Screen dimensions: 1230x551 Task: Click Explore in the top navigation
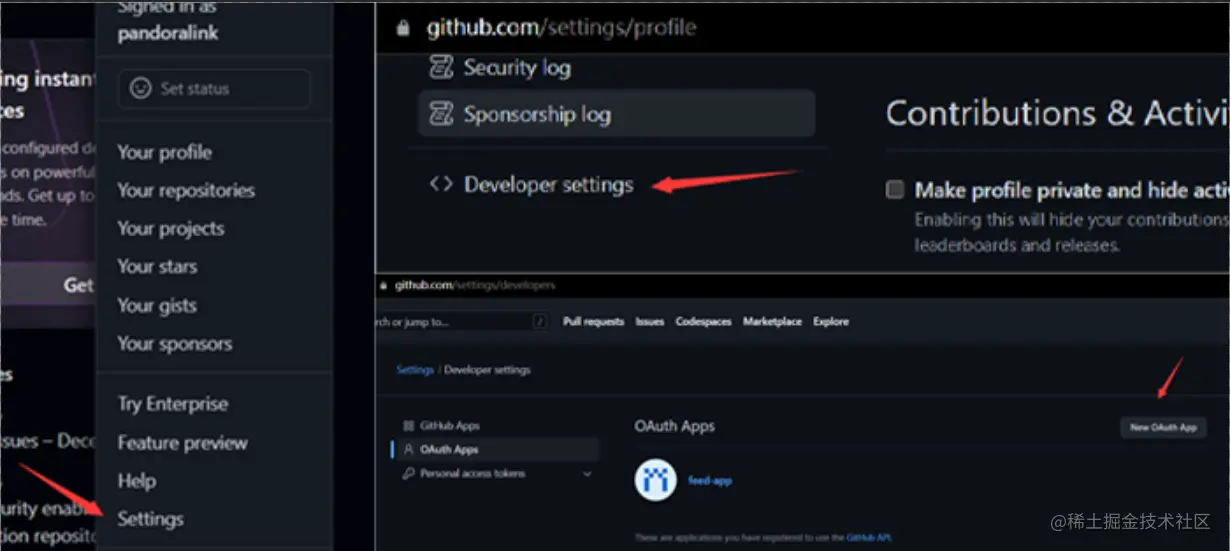[831, 321]
